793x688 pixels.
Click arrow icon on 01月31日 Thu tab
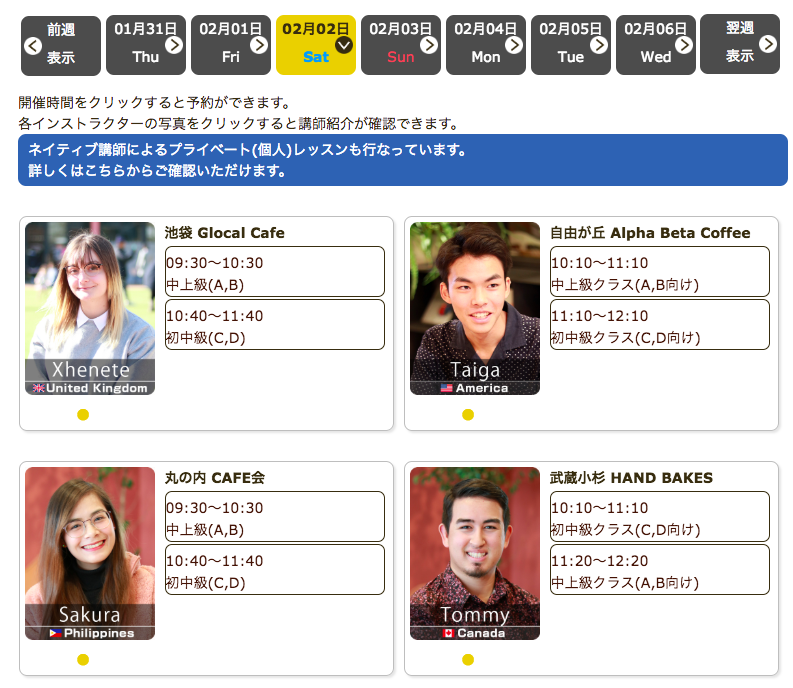(x=174, y=45)
